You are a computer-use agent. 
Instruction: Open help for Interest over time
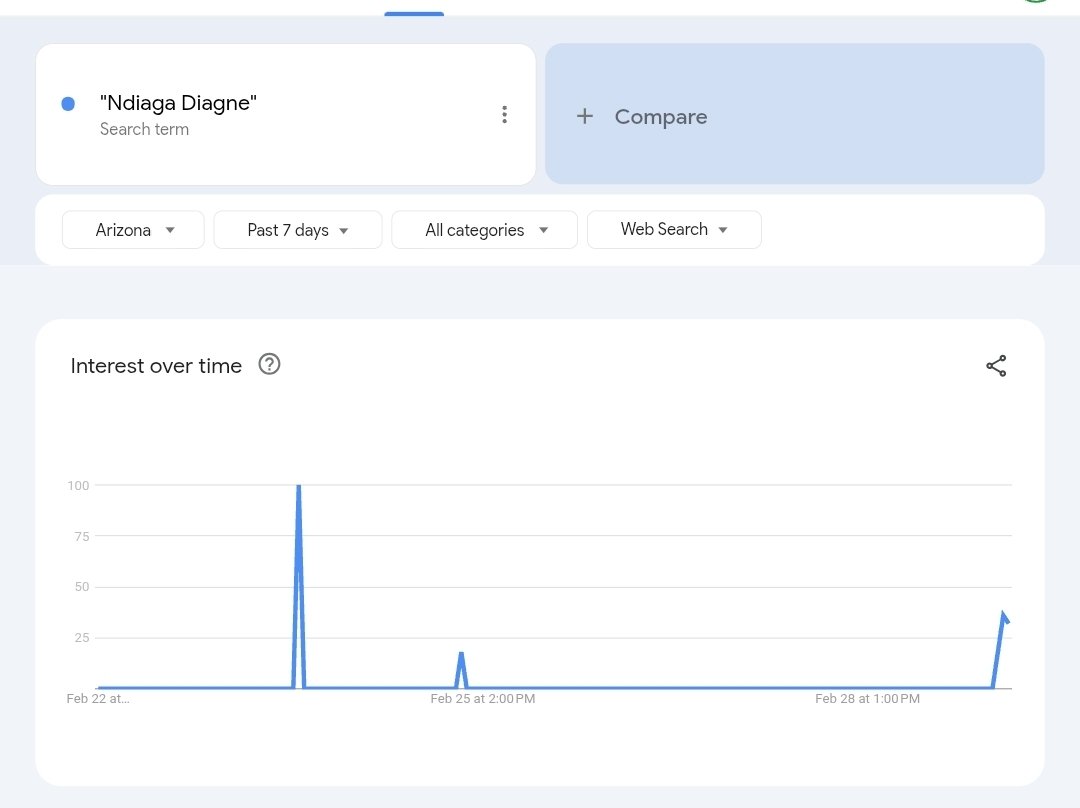coord(269,364)
